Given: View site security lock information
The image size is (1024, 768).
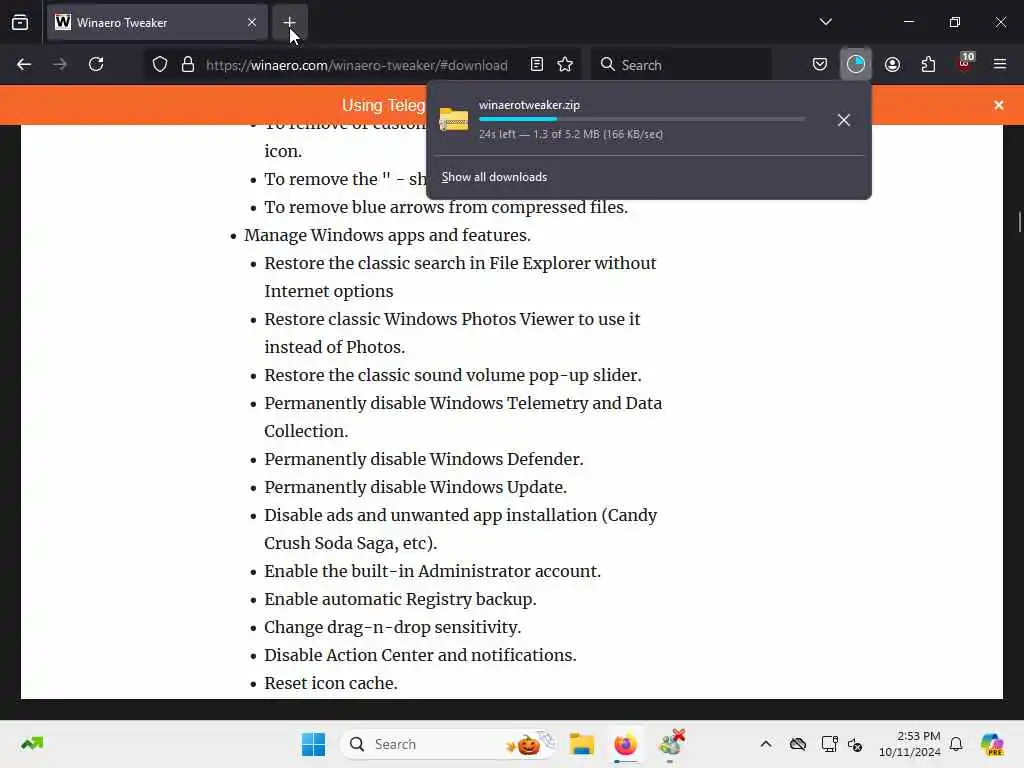Looking at the screenshot, I should click(188, 64).
